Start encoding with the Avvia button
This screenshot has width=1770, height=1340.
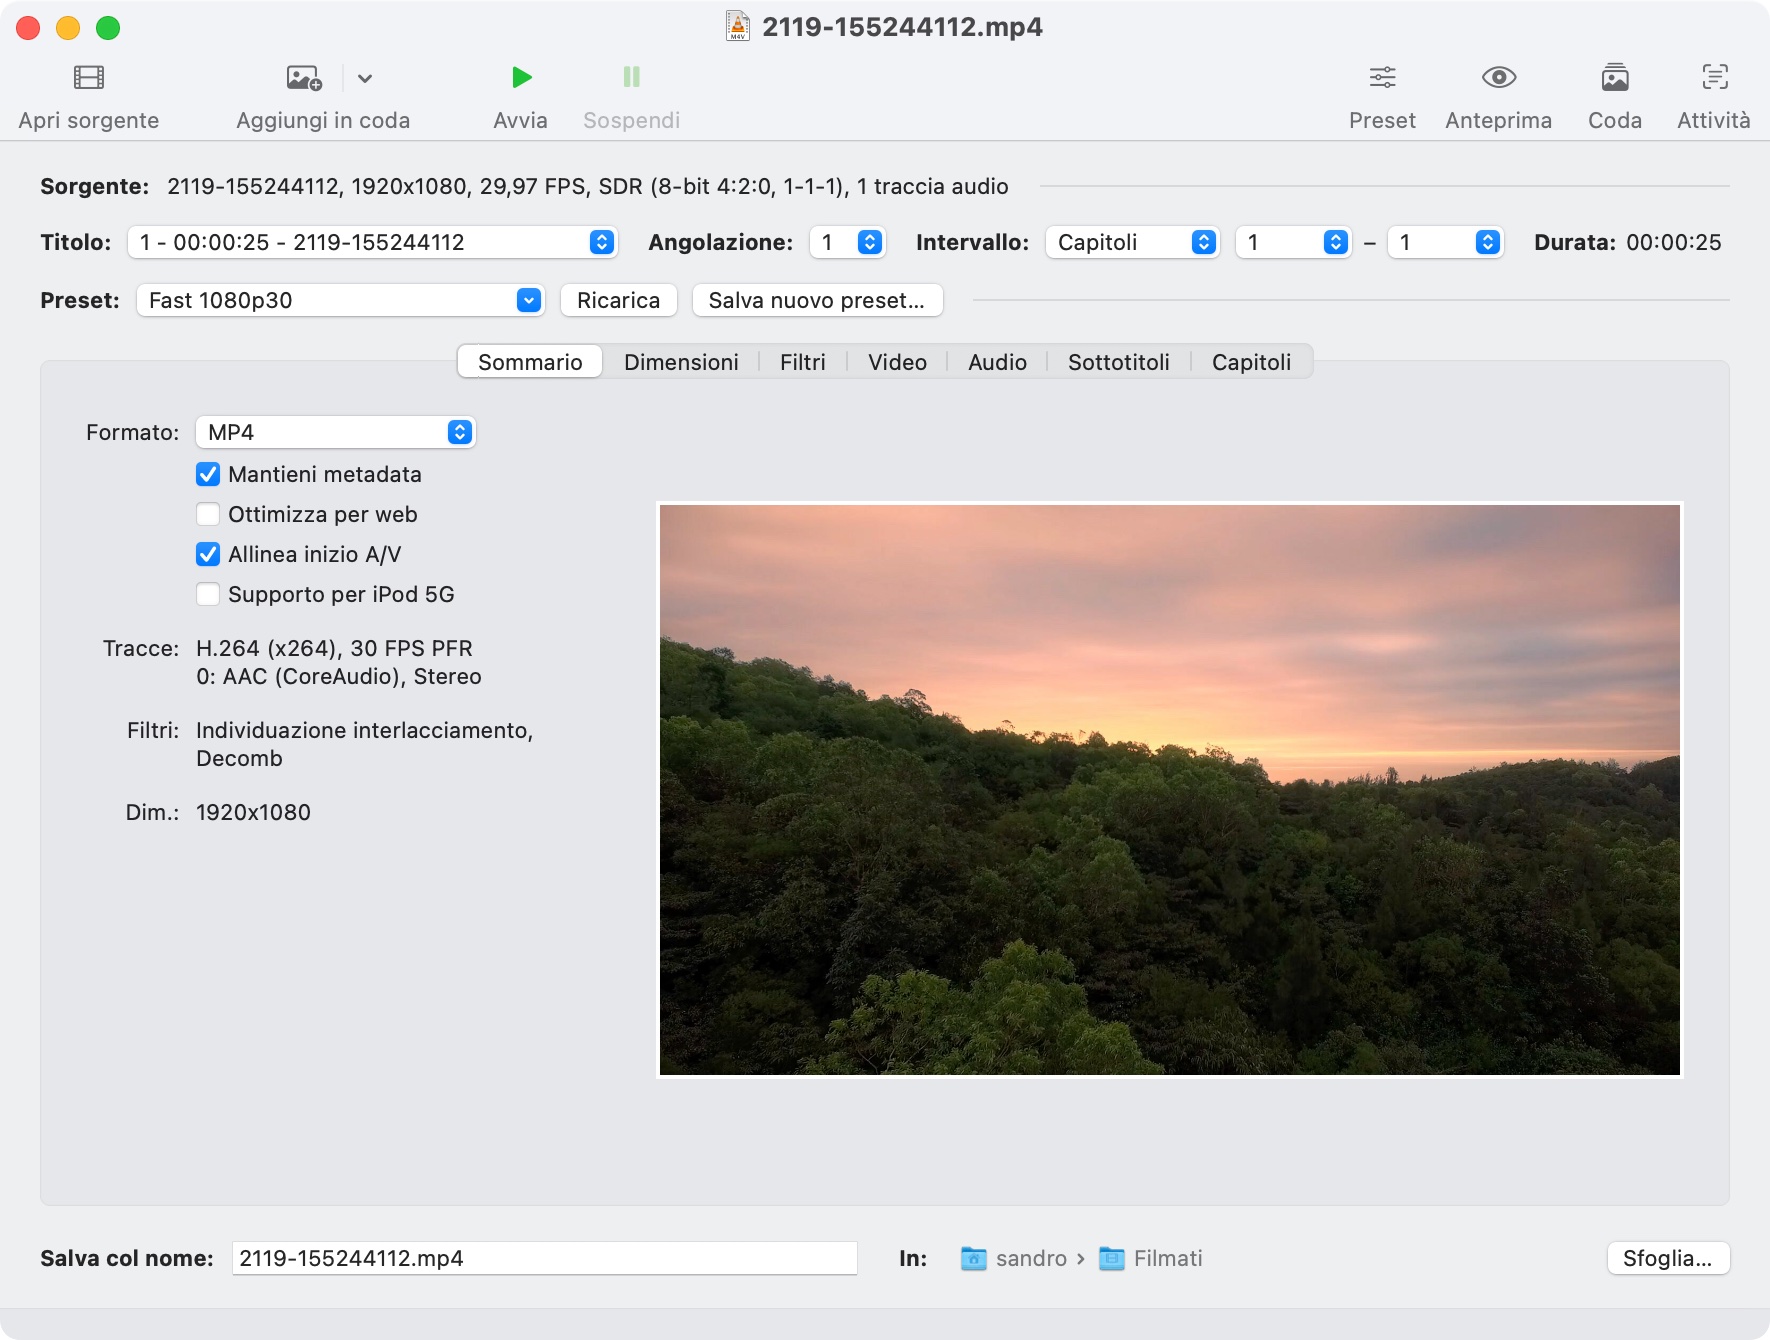[521, 77]
